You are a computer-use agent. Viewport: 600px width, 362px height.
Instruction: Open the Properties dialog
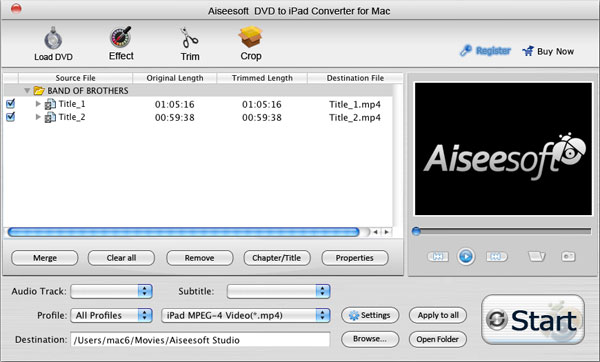click(355, 258)
